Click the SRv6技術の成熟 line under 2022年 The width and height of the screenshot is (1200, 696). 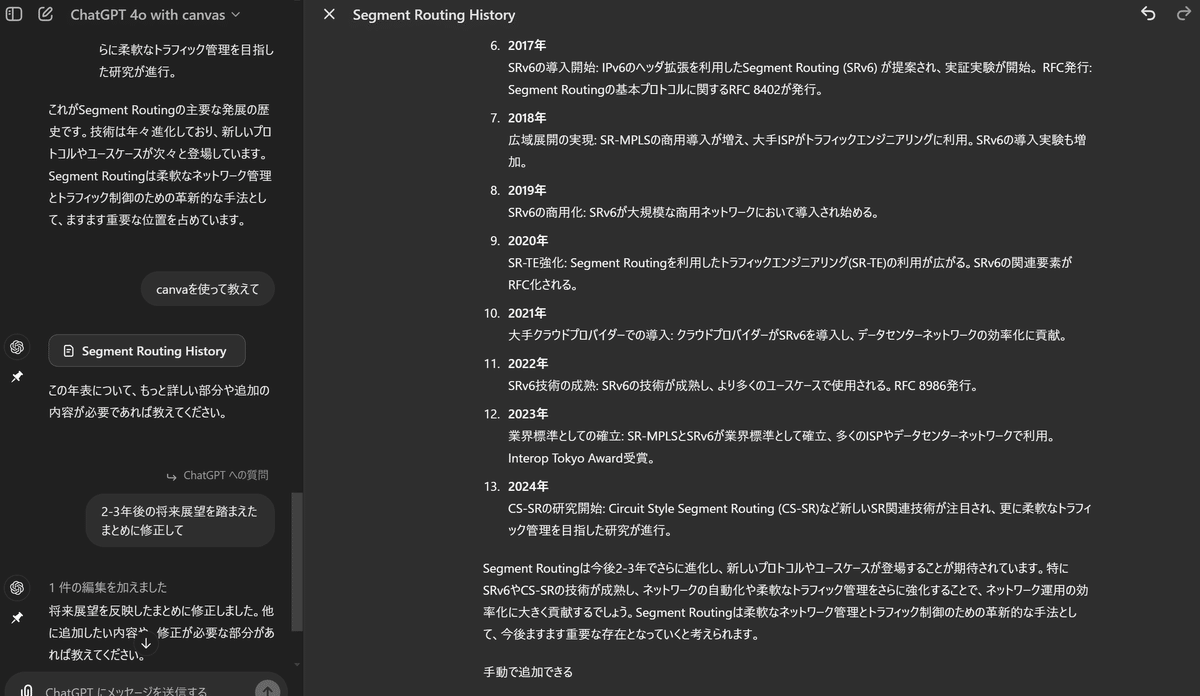pyautogui.click(x=742, y=385)
